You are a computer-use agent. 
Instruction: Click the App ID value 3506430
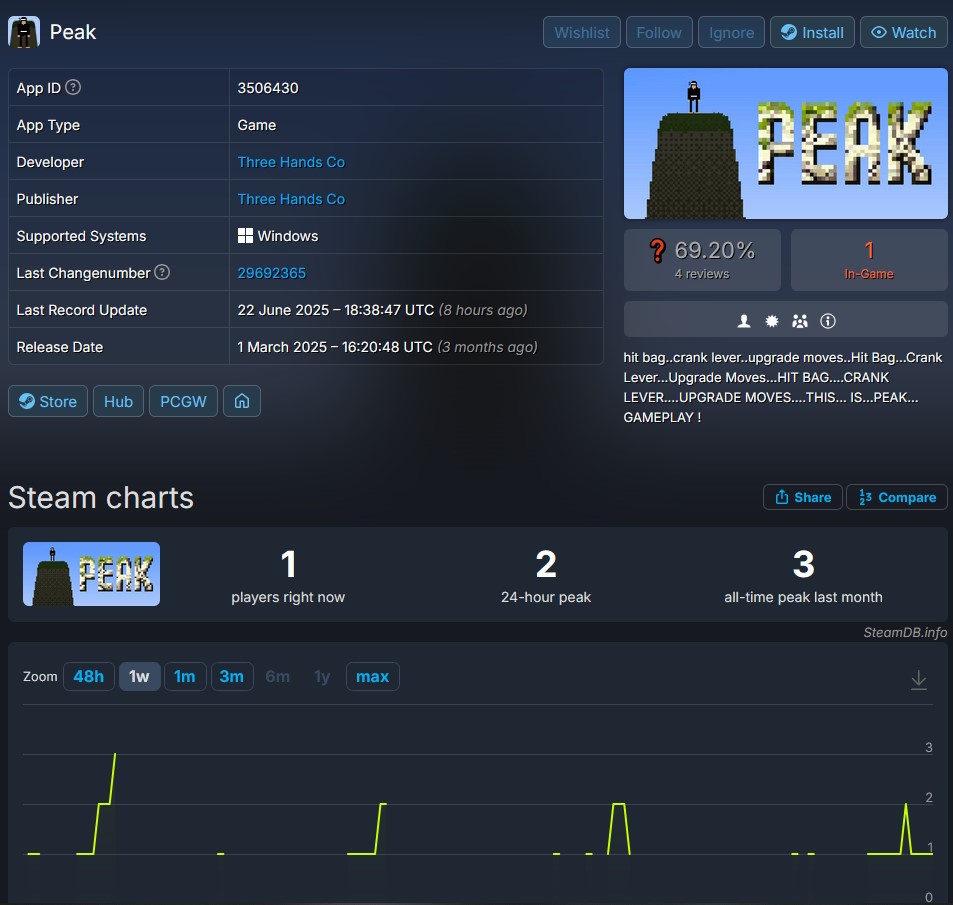[x=268, y=88]
